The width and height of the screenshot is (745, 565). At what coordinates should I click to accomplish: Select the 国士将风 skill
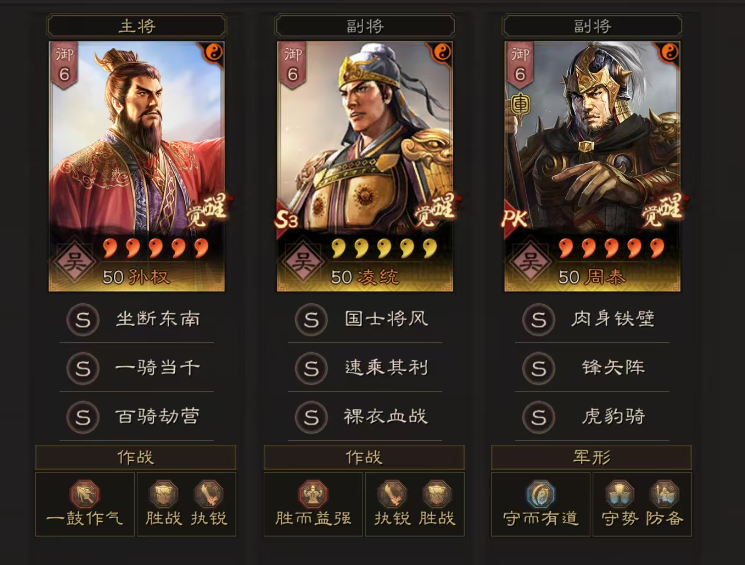365,319
